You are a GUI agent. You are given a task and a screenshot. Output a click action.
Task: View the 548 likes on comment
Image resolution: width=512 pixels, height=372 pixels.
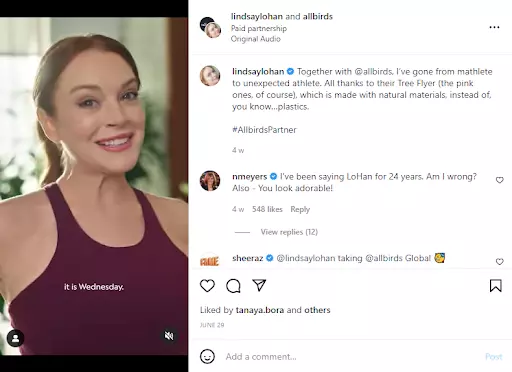[x=267, y=209]
